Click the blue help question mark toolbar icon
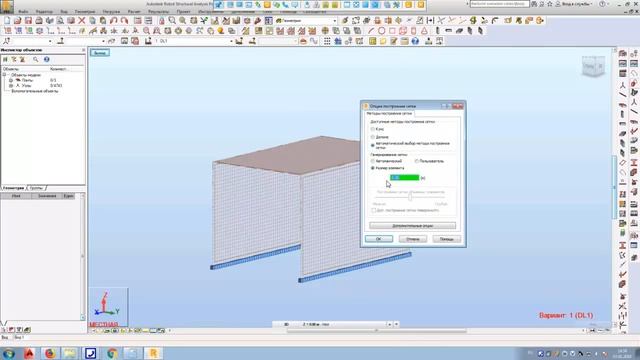The height and width of the screenshot is (360, 640). coord(415,41)
